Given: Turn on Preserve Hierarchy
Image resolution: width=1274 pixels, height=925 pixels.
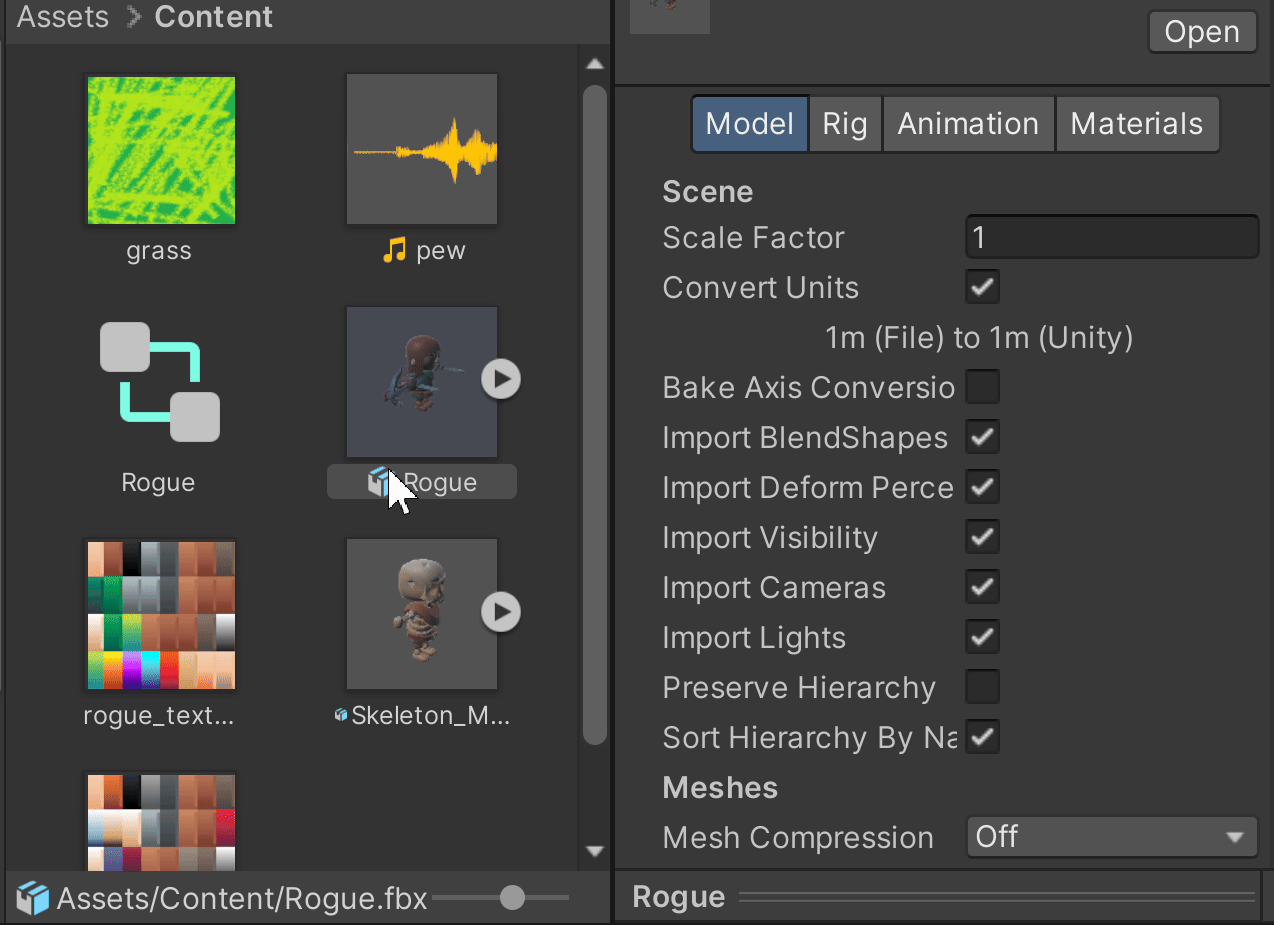Looking at the screenshot, I should pyautogui.click(x=982, y=687).
